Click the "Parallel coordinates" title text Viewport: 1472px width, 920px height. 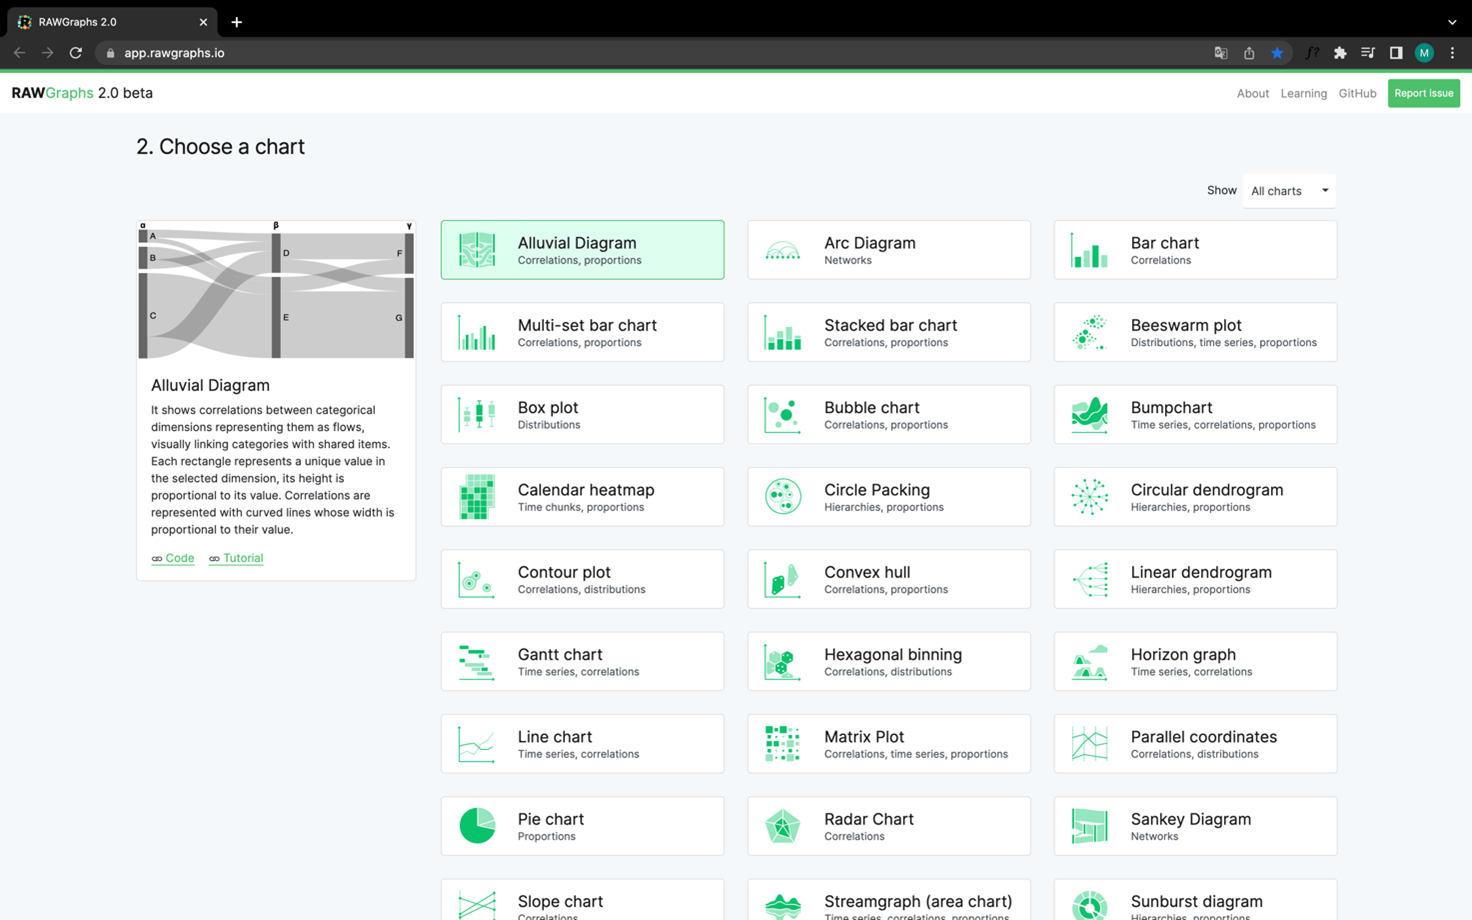[1203, 737]
